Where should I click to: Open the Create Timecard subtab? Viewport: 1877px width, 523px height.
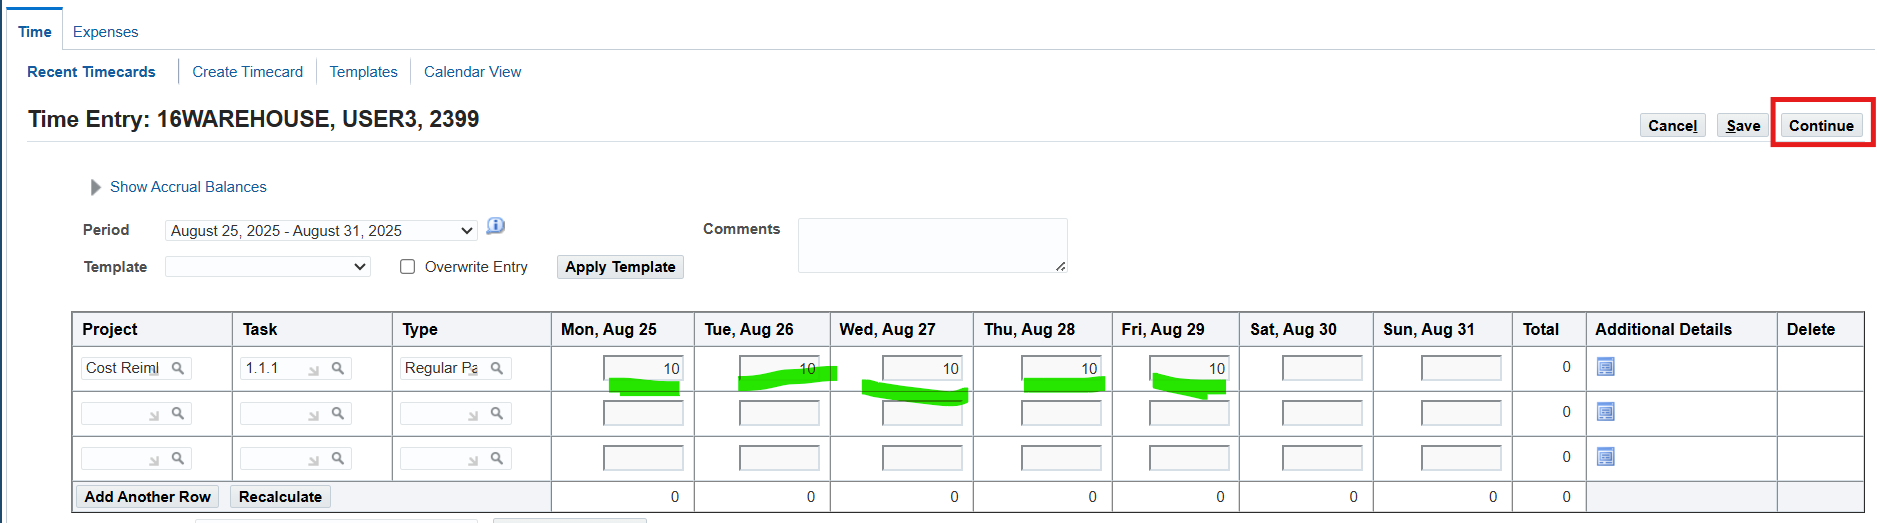247,72
